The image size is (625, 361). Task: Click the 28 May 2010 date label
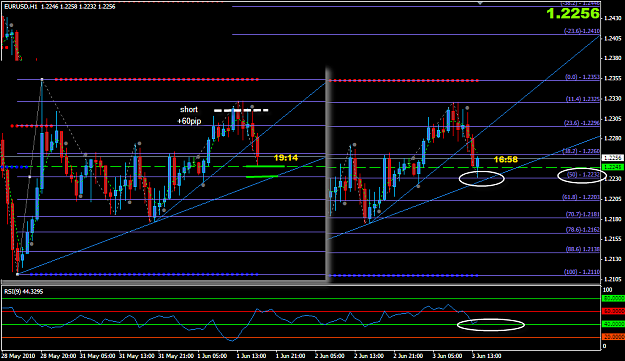18,356
